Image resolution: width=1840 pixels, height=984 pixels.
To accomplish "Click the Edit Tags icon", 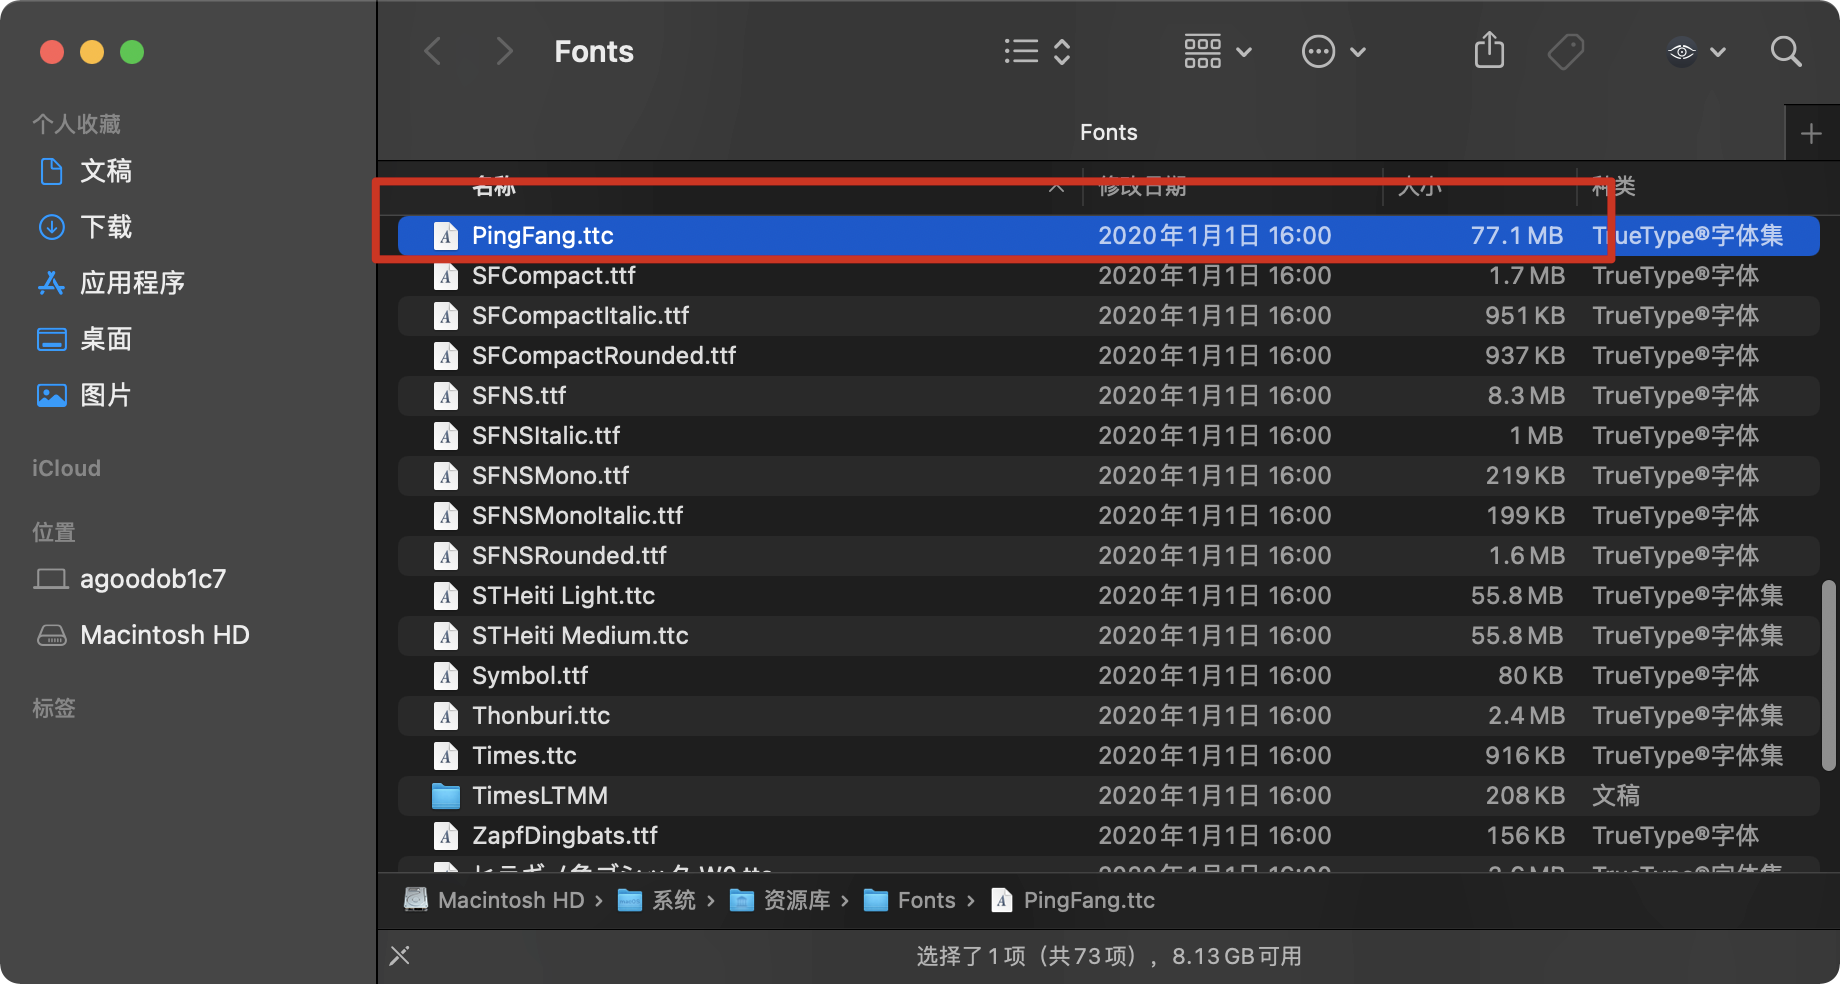I will (1565, 51).
